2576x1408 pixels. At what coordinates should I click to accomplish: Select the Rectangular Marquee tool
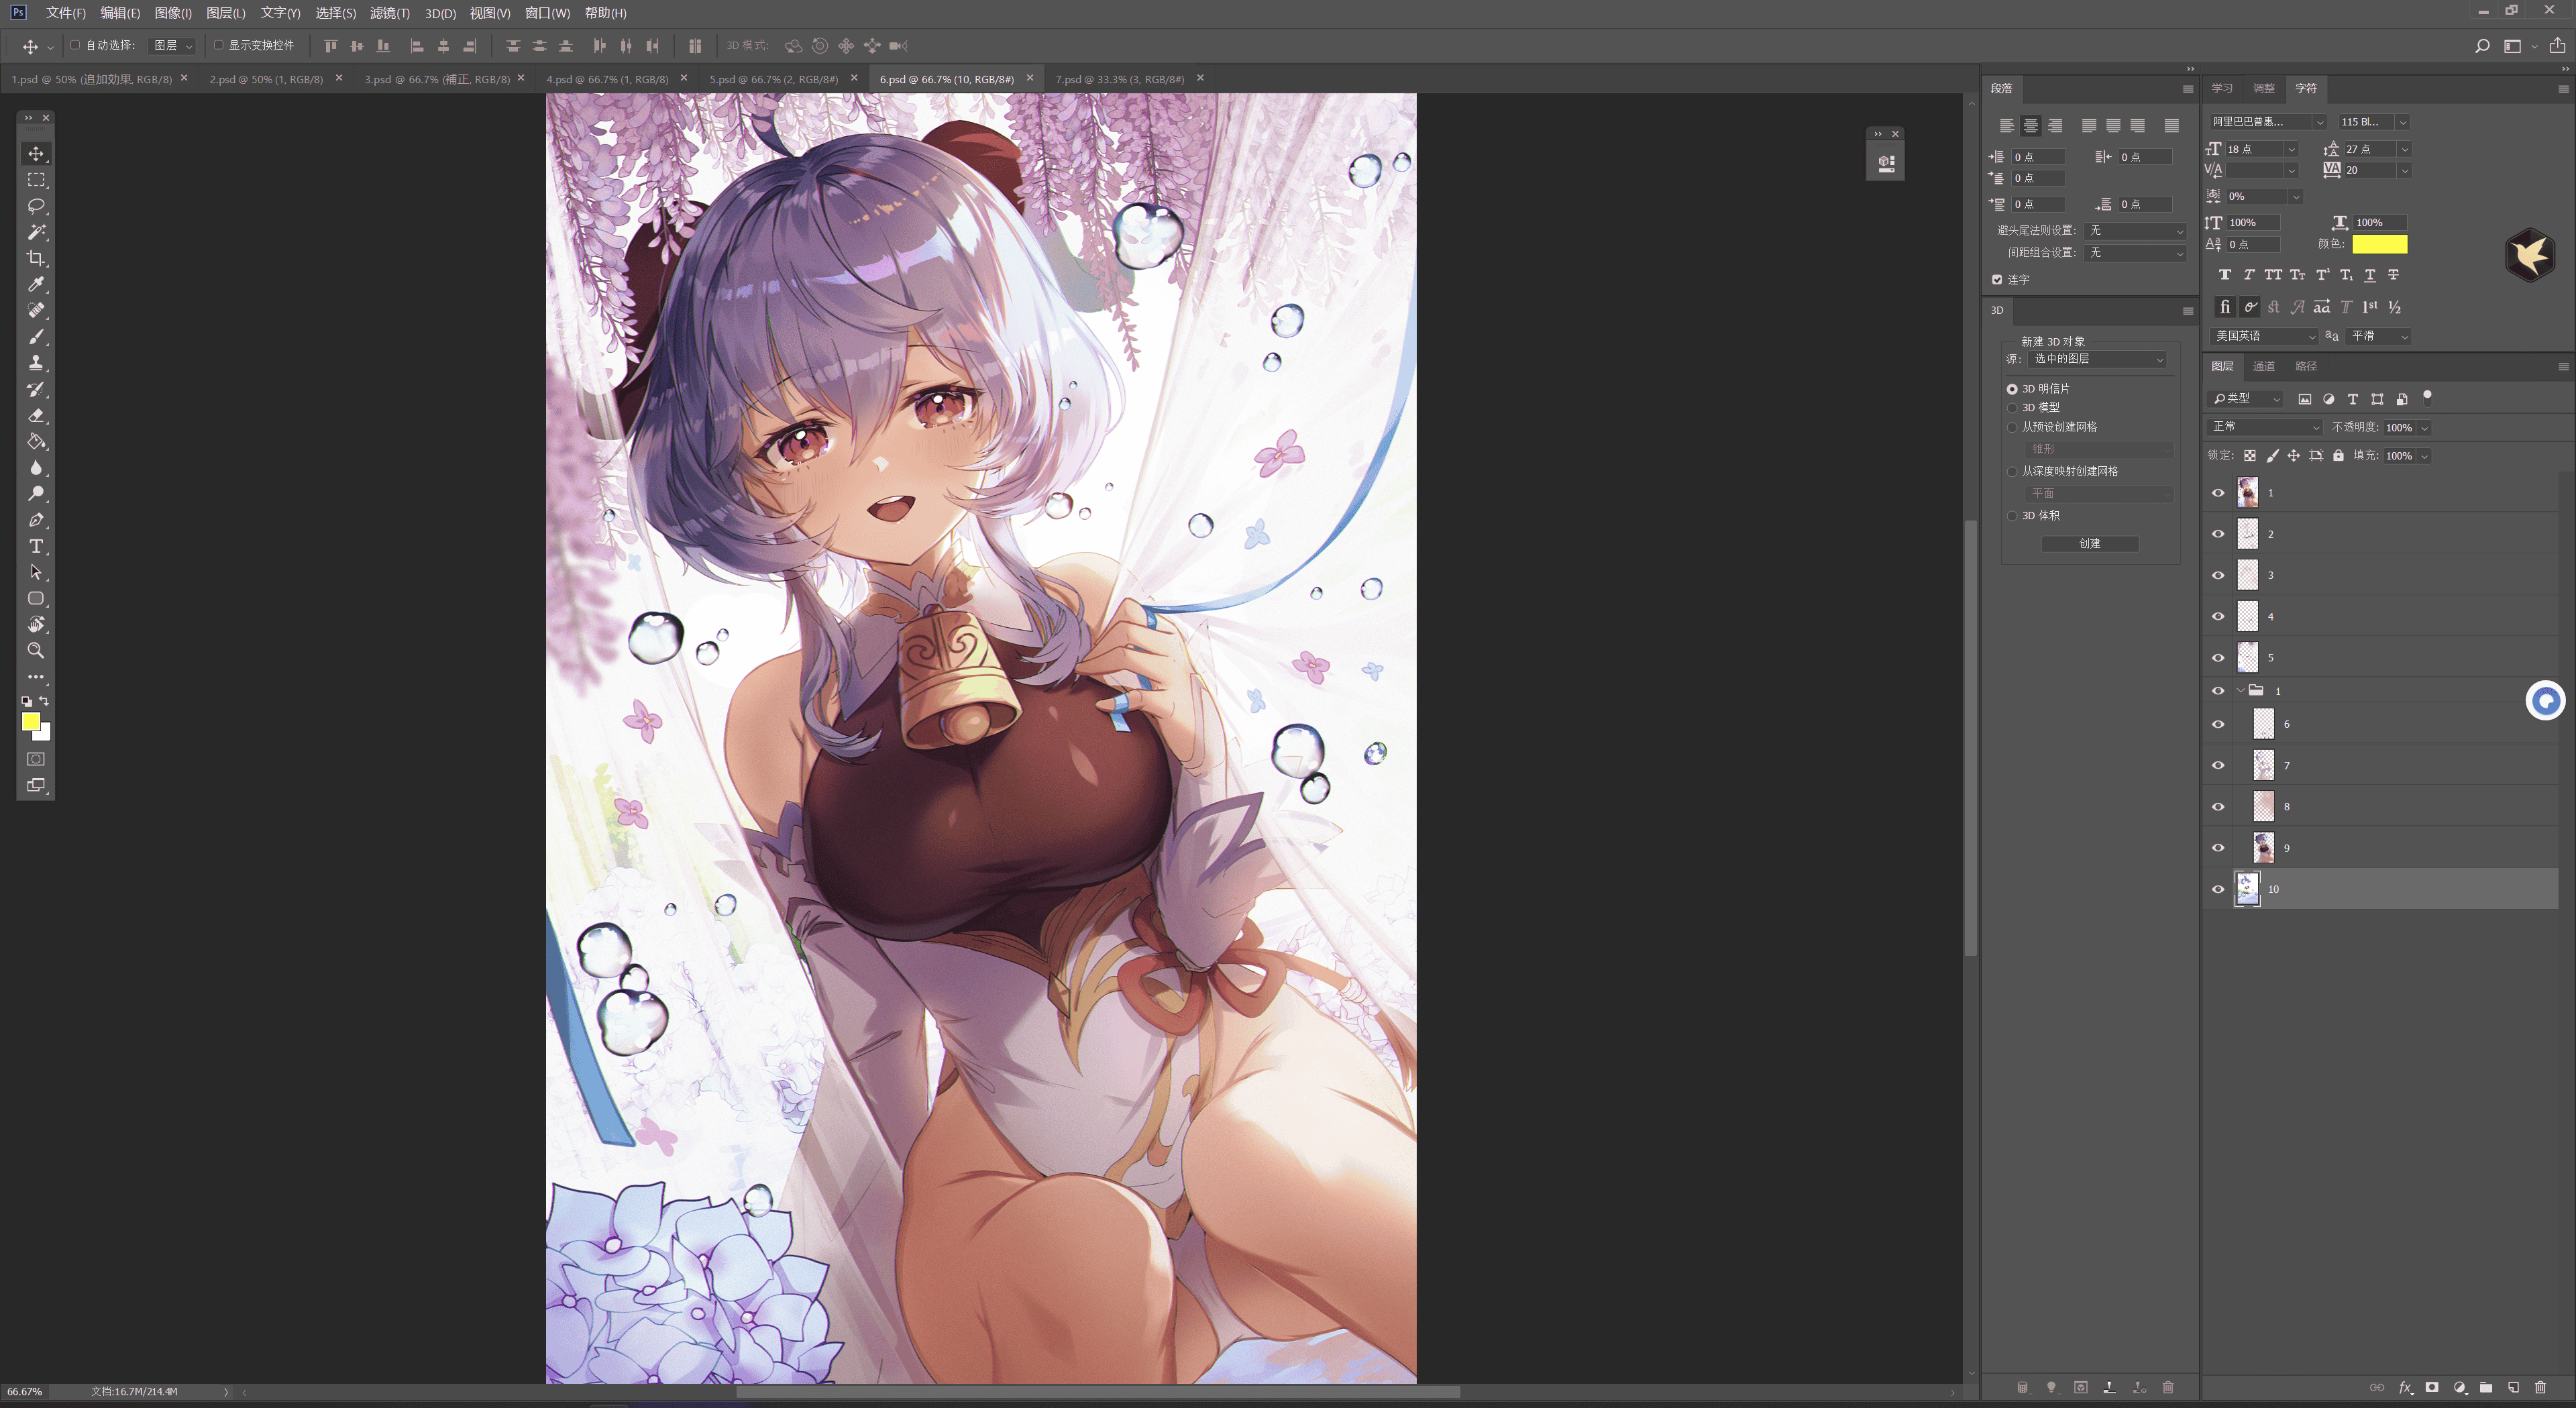[x=36, y=180]
